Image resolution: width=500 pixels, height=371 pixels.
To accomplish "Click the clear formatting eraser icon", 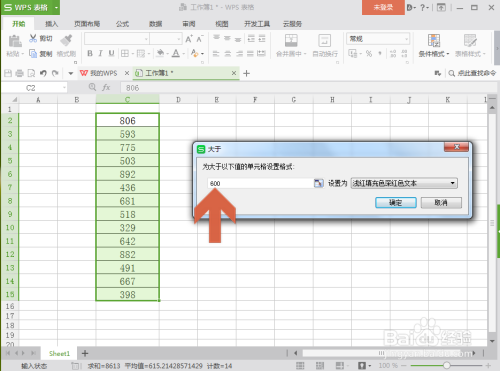I will 195,53.
